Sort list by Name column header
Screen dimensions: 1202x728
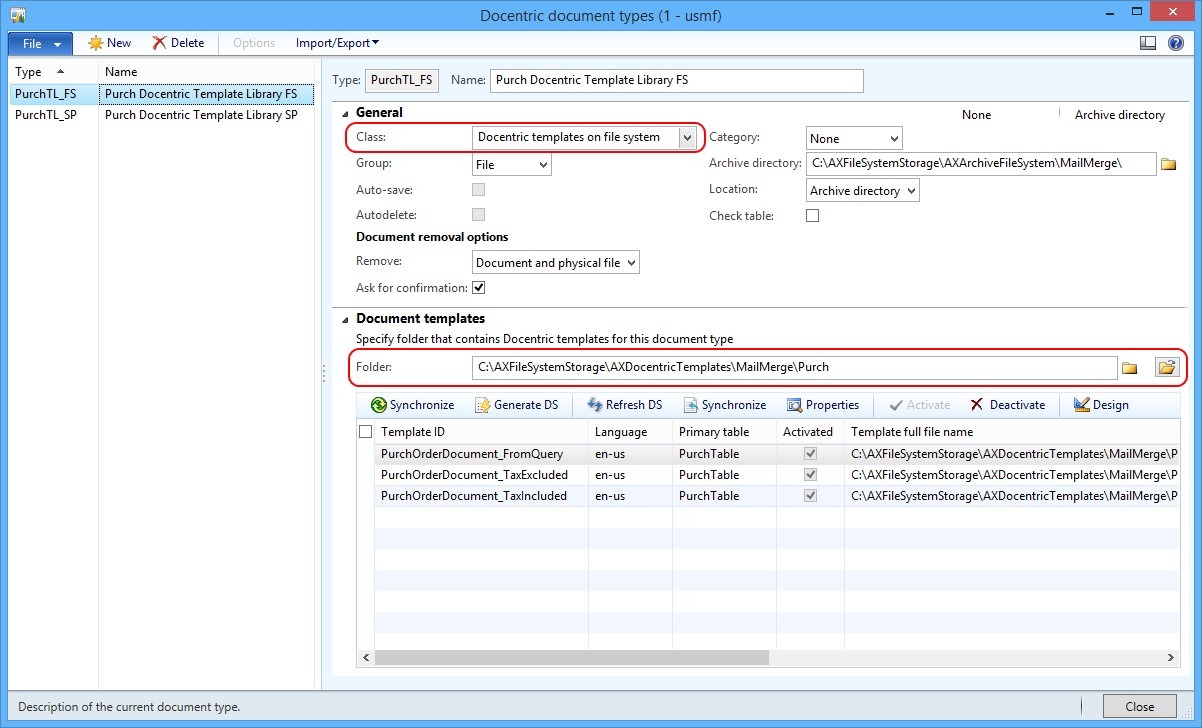(207, 72)
